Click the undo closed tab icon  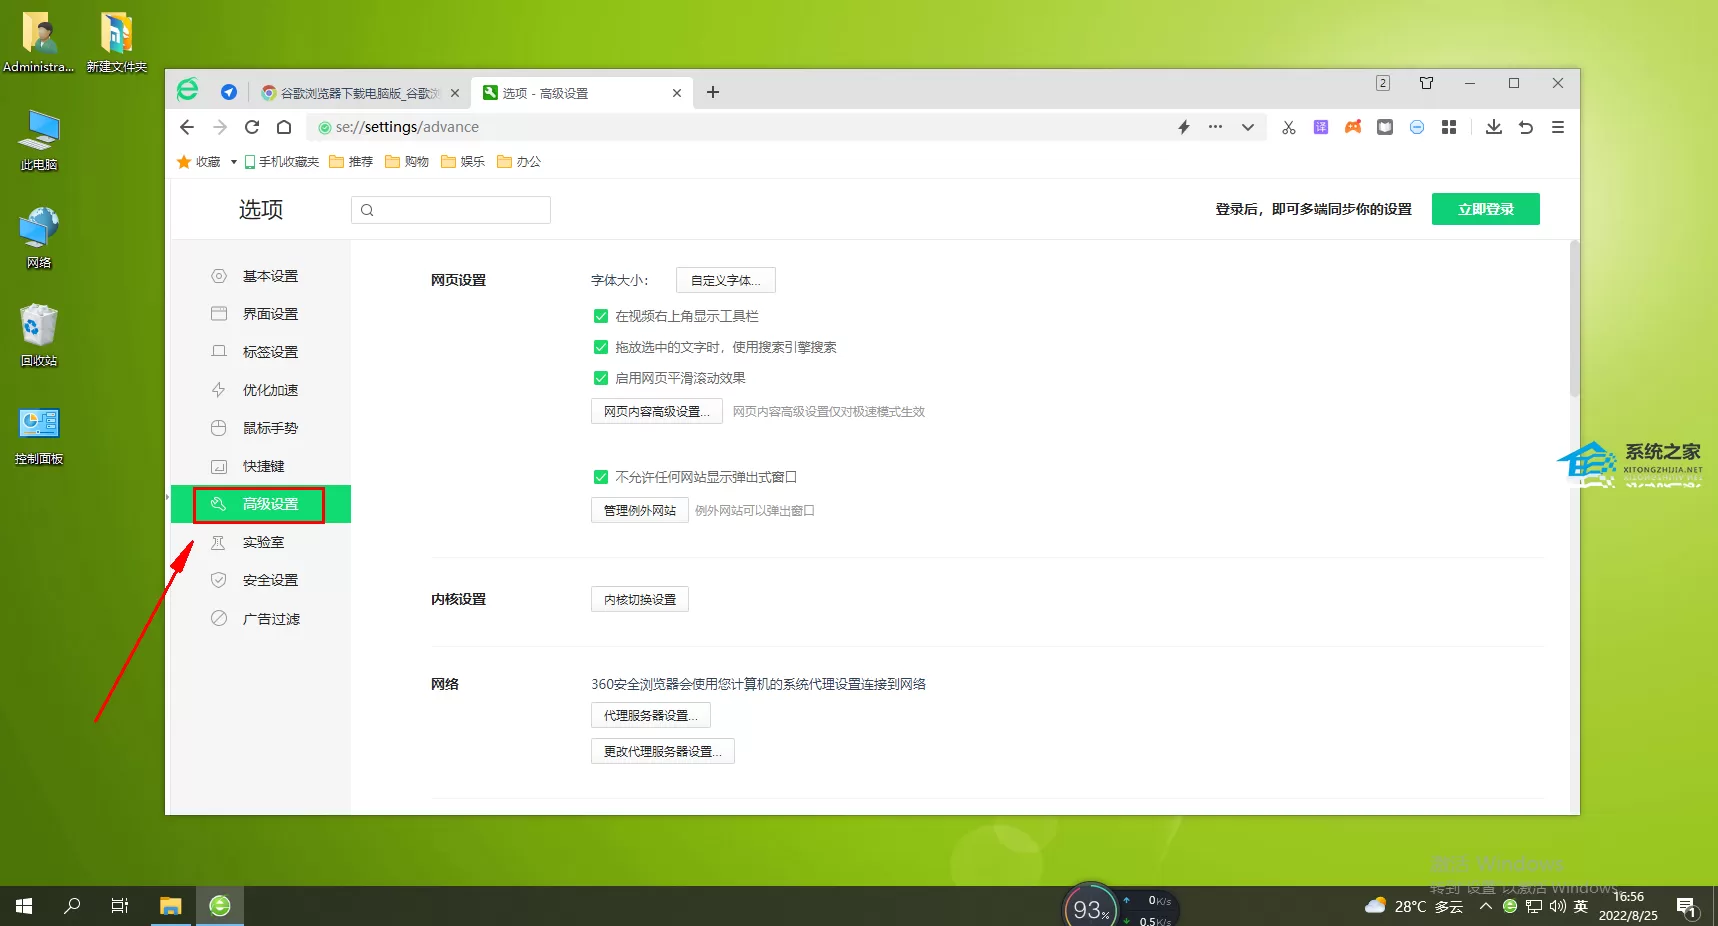tap(1525, 127)
